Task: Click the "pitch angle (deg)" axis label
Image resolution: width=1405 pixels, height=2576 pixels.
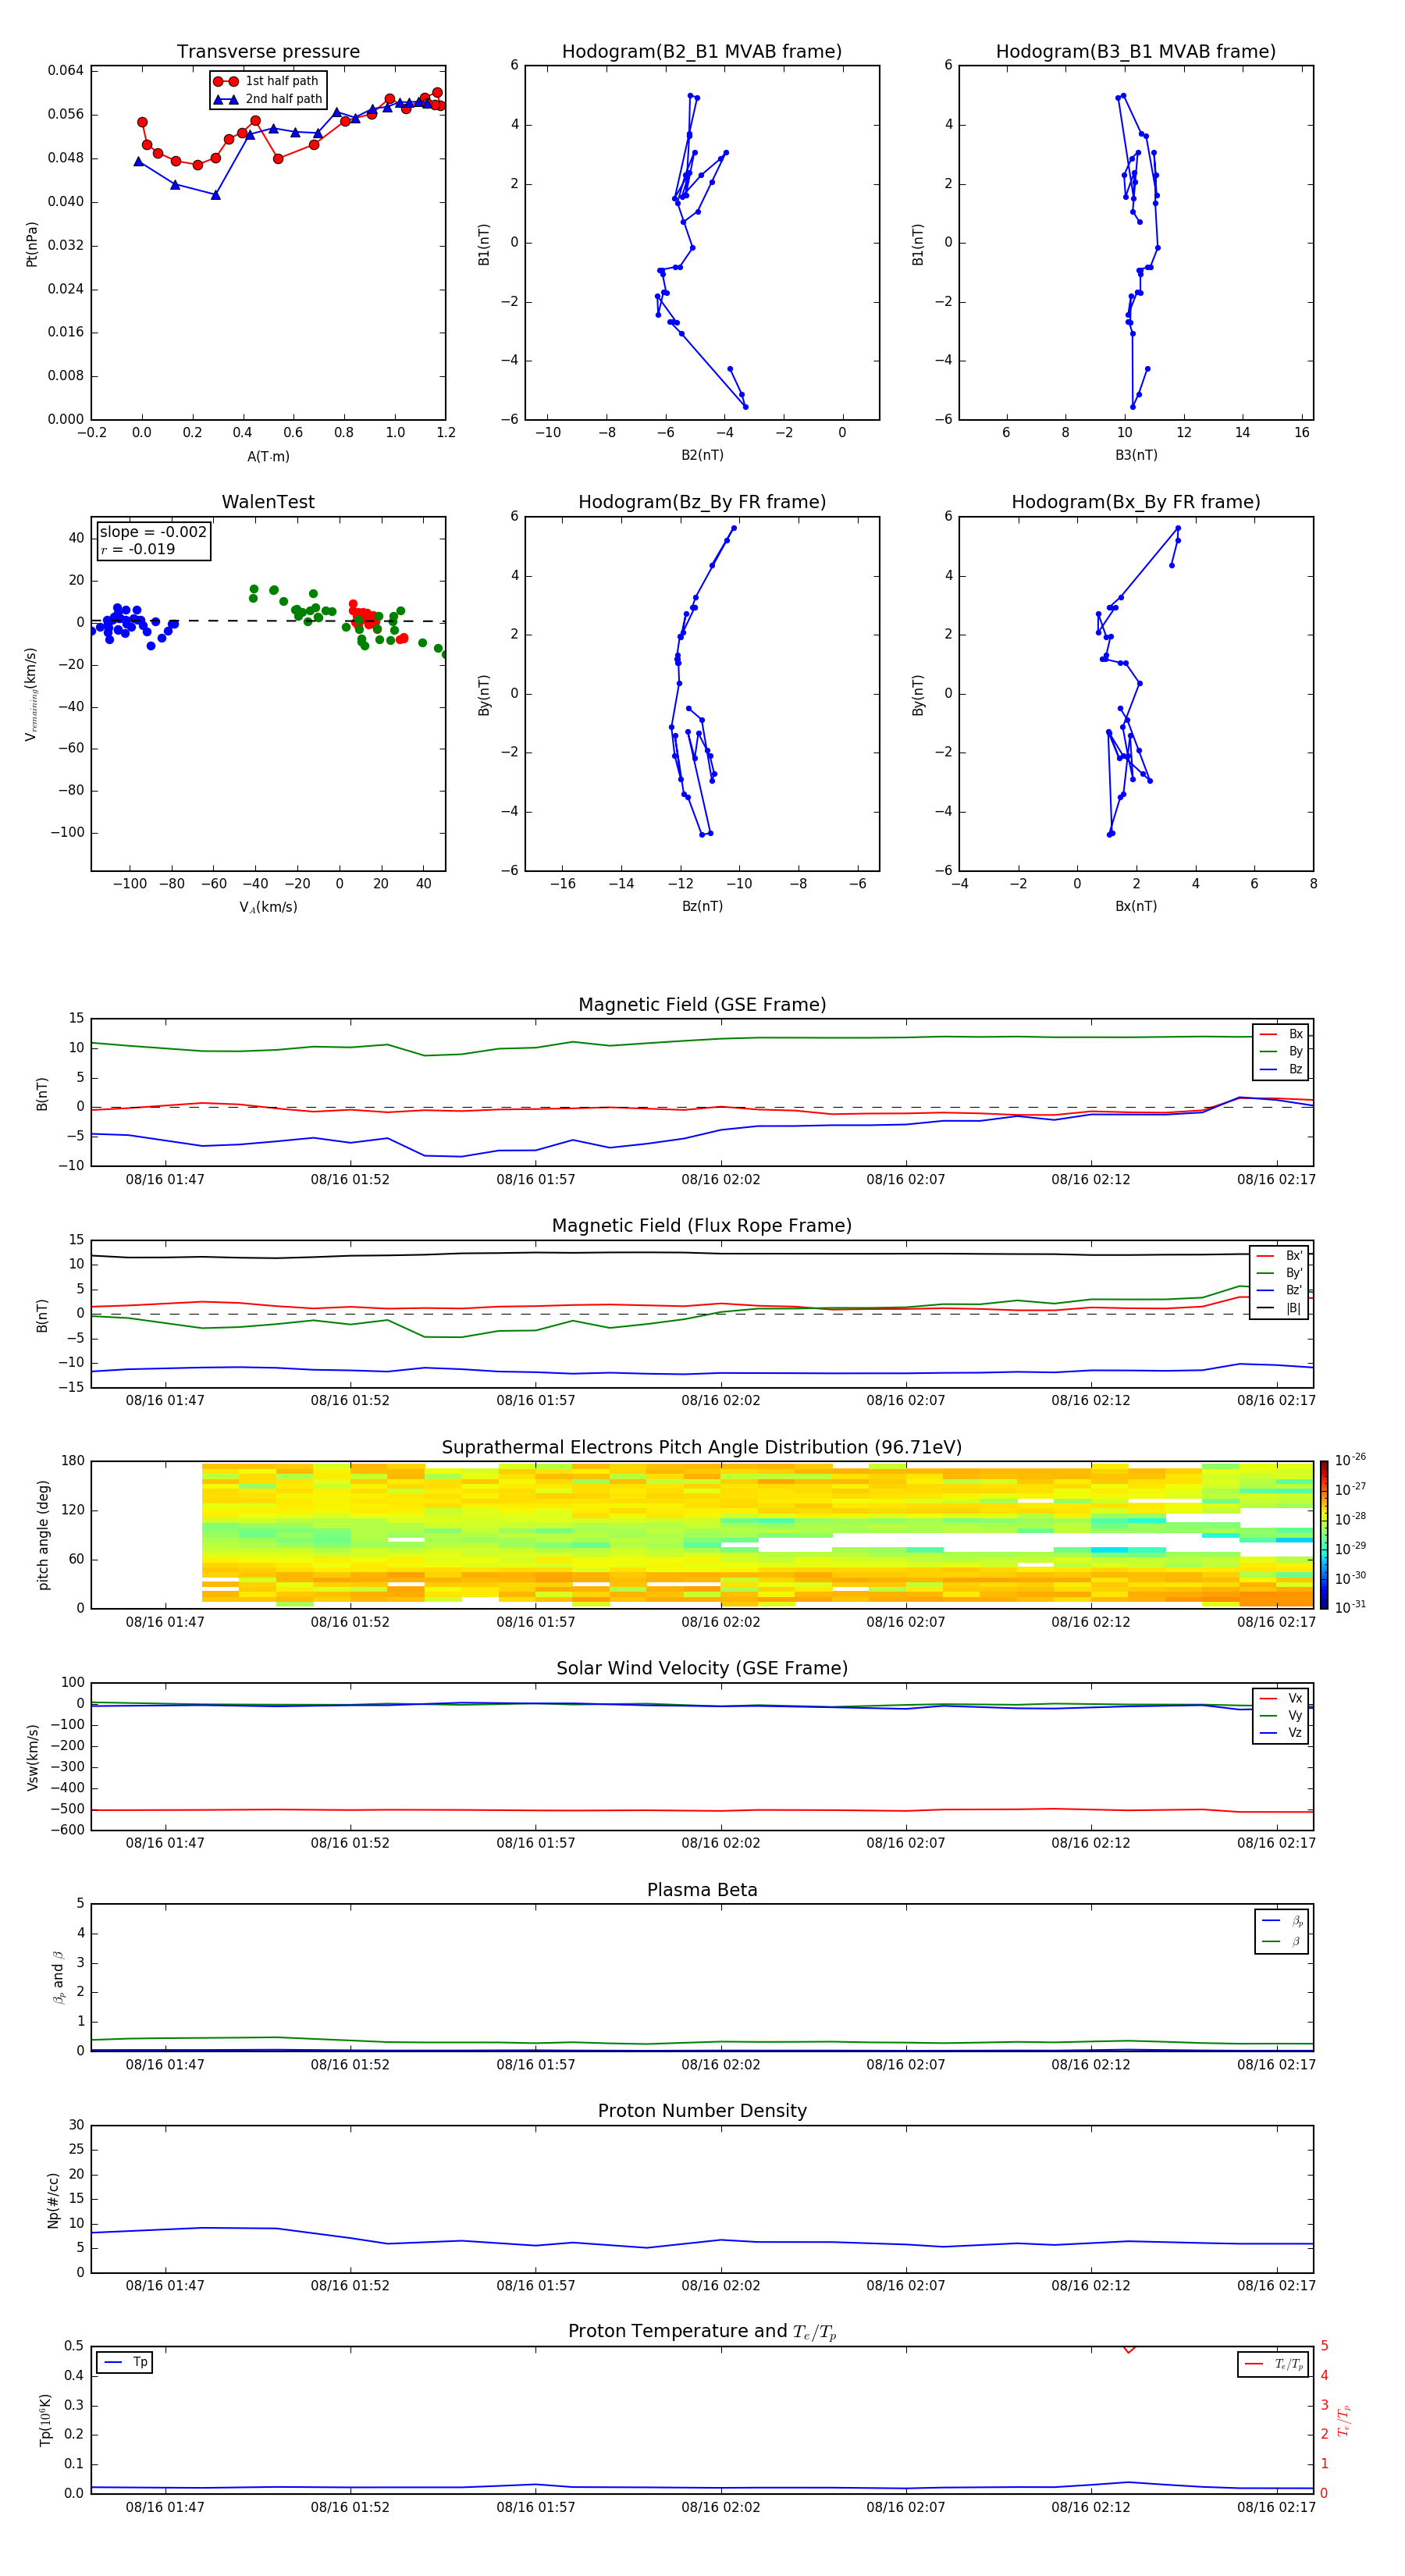Action: [x=43, y=1535]
